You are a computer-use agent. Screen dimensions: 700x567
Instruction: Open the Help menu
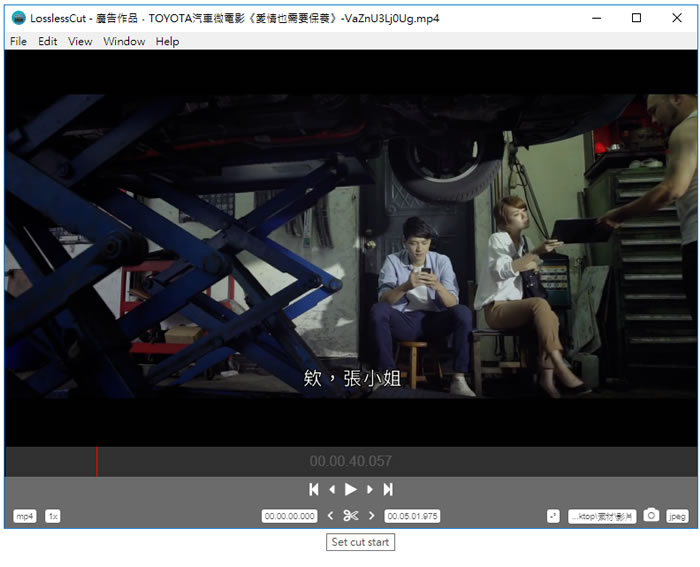point(167,42)
